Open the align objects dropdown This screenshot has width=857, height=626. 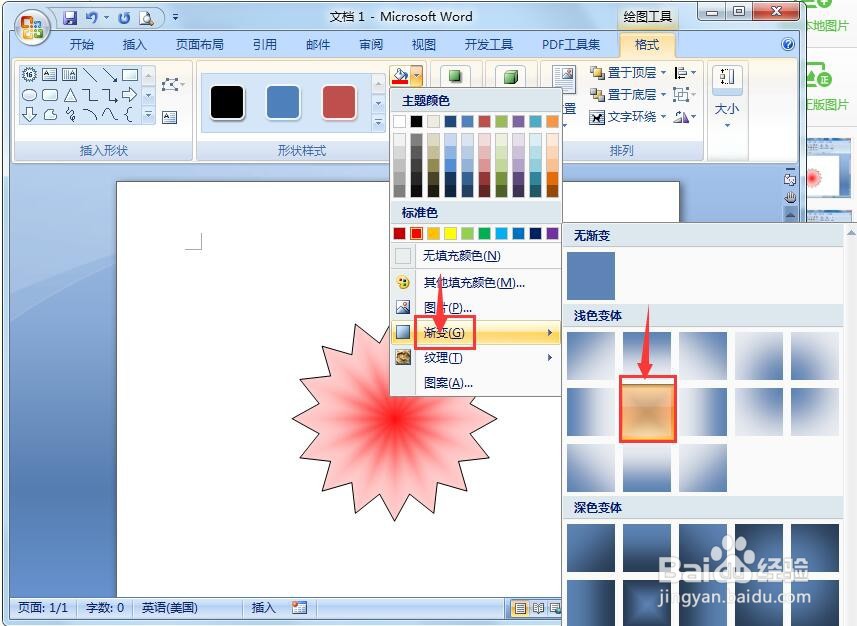coord(685,73)
